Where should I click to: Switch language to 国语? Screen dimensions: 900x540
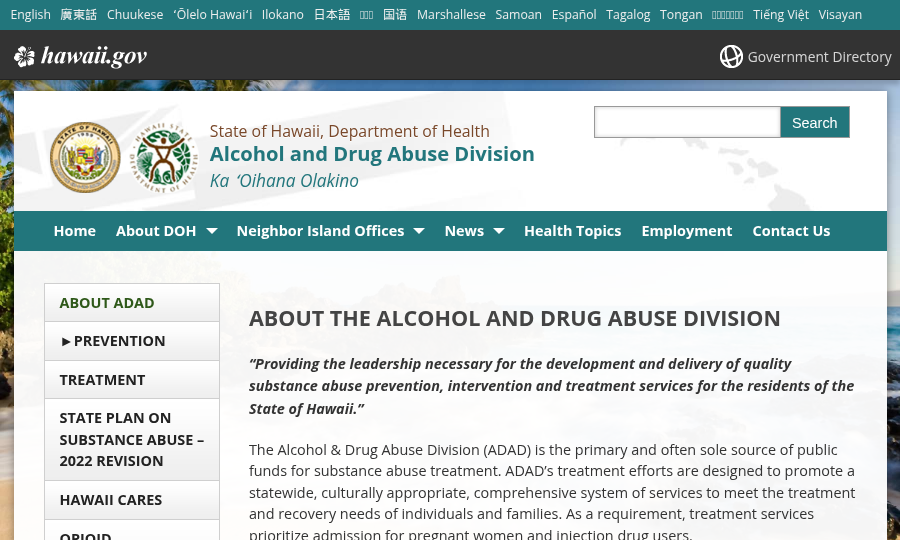pyautogui.click(x=395, y=14)
